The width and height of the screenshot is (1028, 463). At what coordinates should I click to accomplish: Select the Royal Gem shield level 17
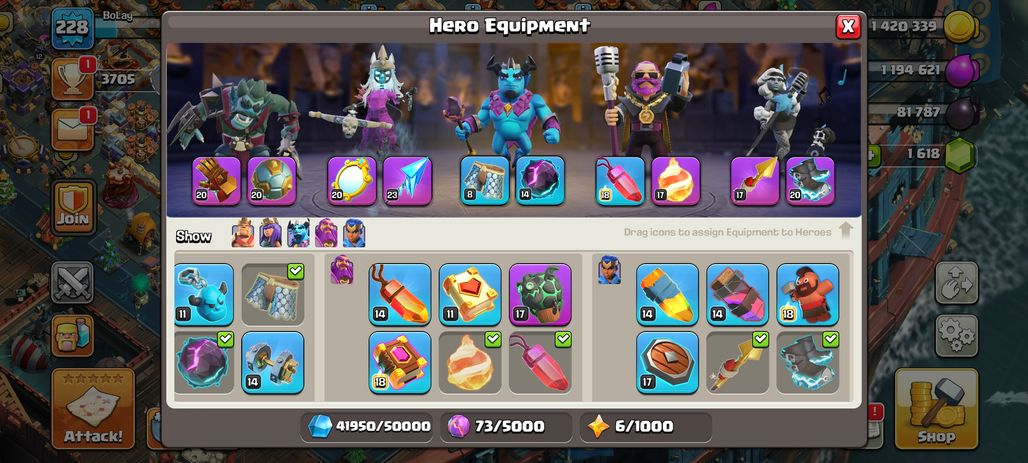click(667, 363)
